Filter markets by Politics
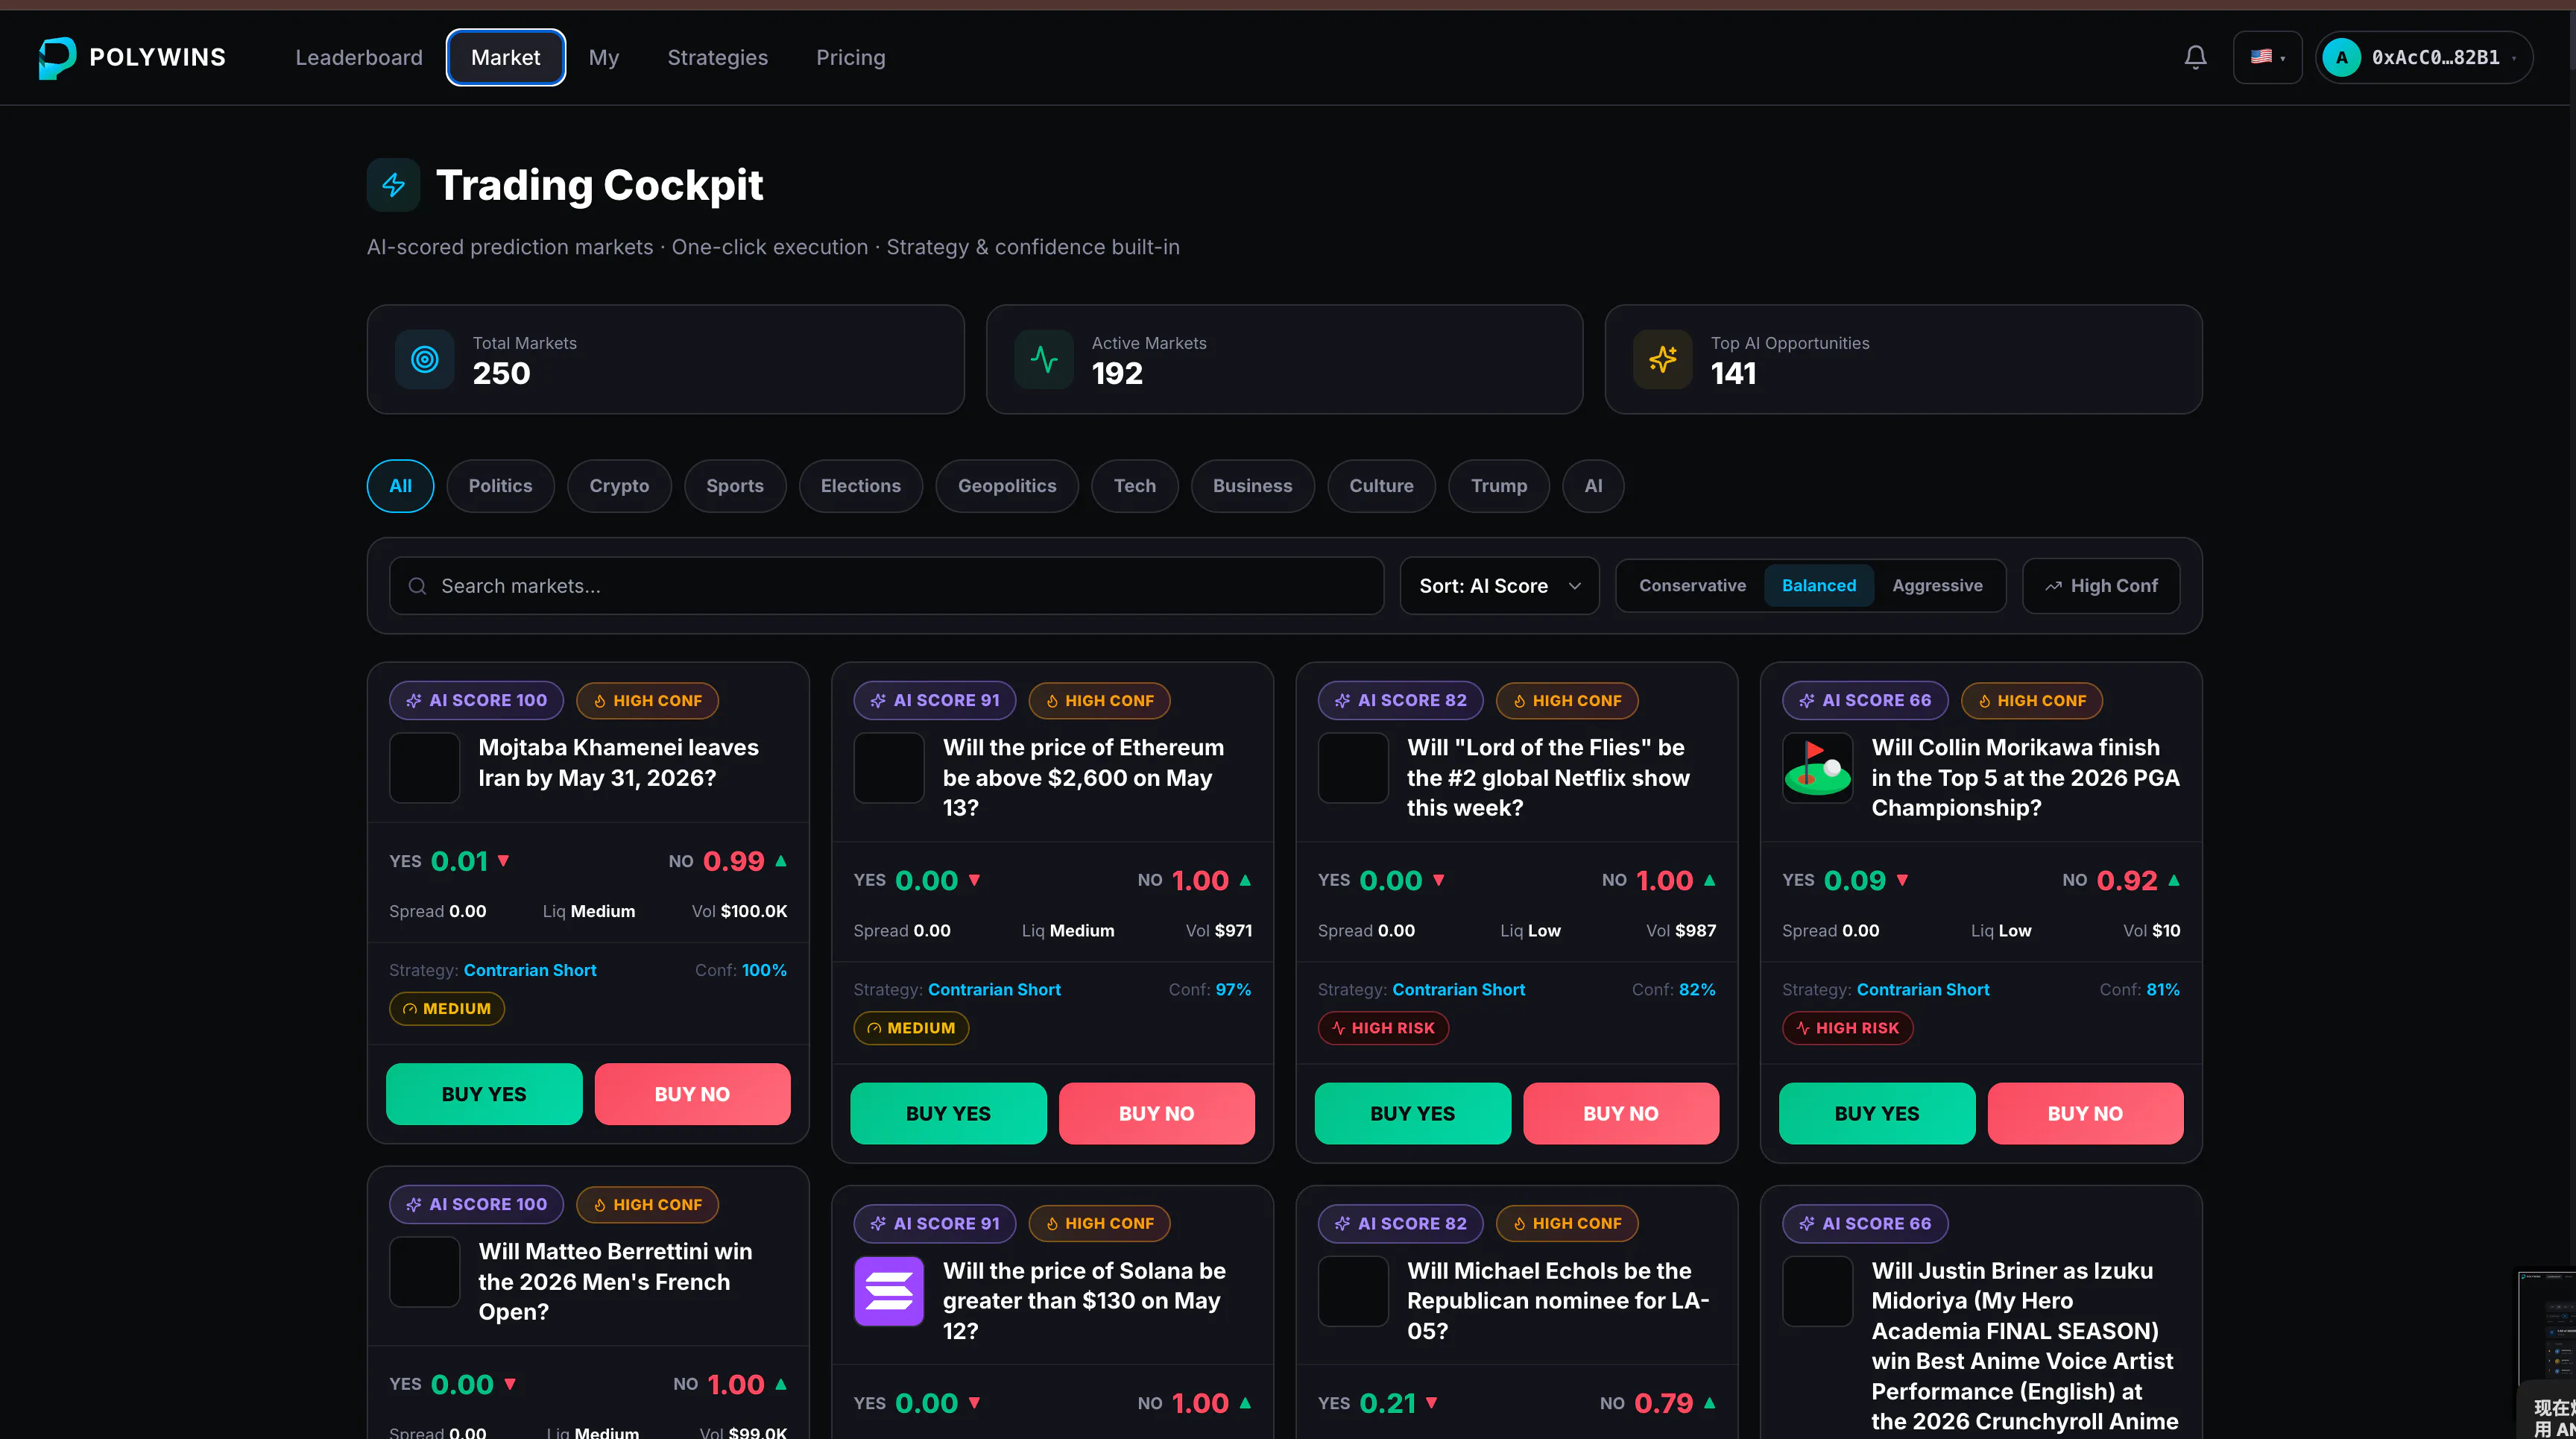Screen dimensions: 2576x1439 coord(500,486)
